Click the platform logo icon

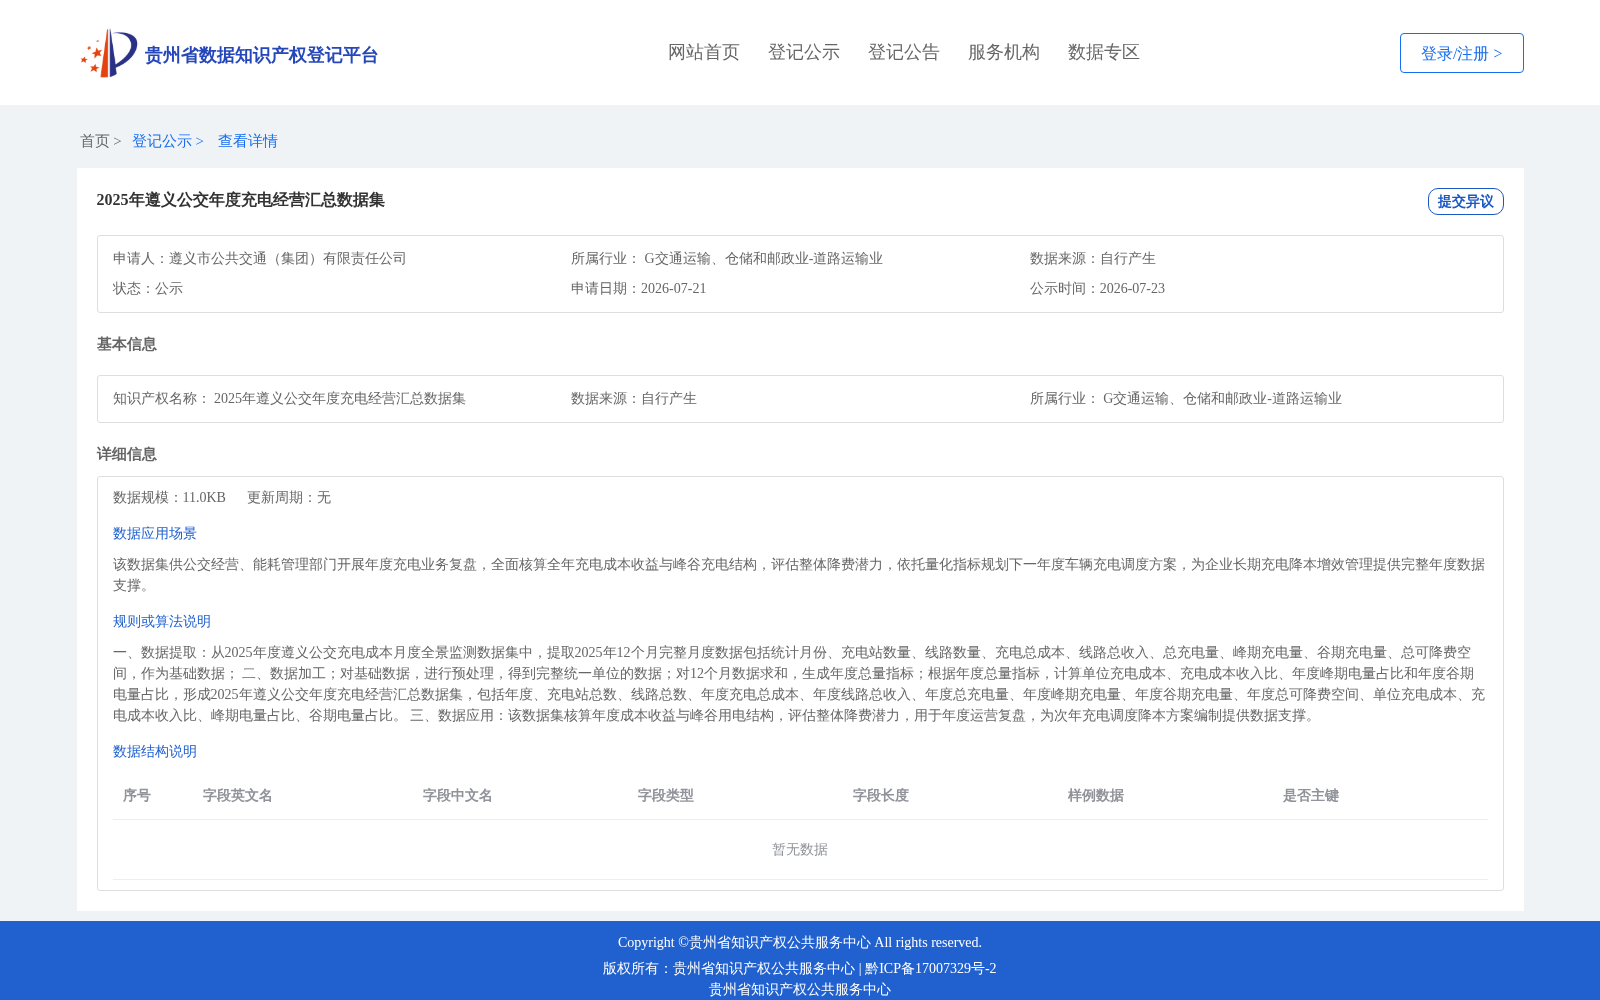pyautogui.click(x=109, y=53)
